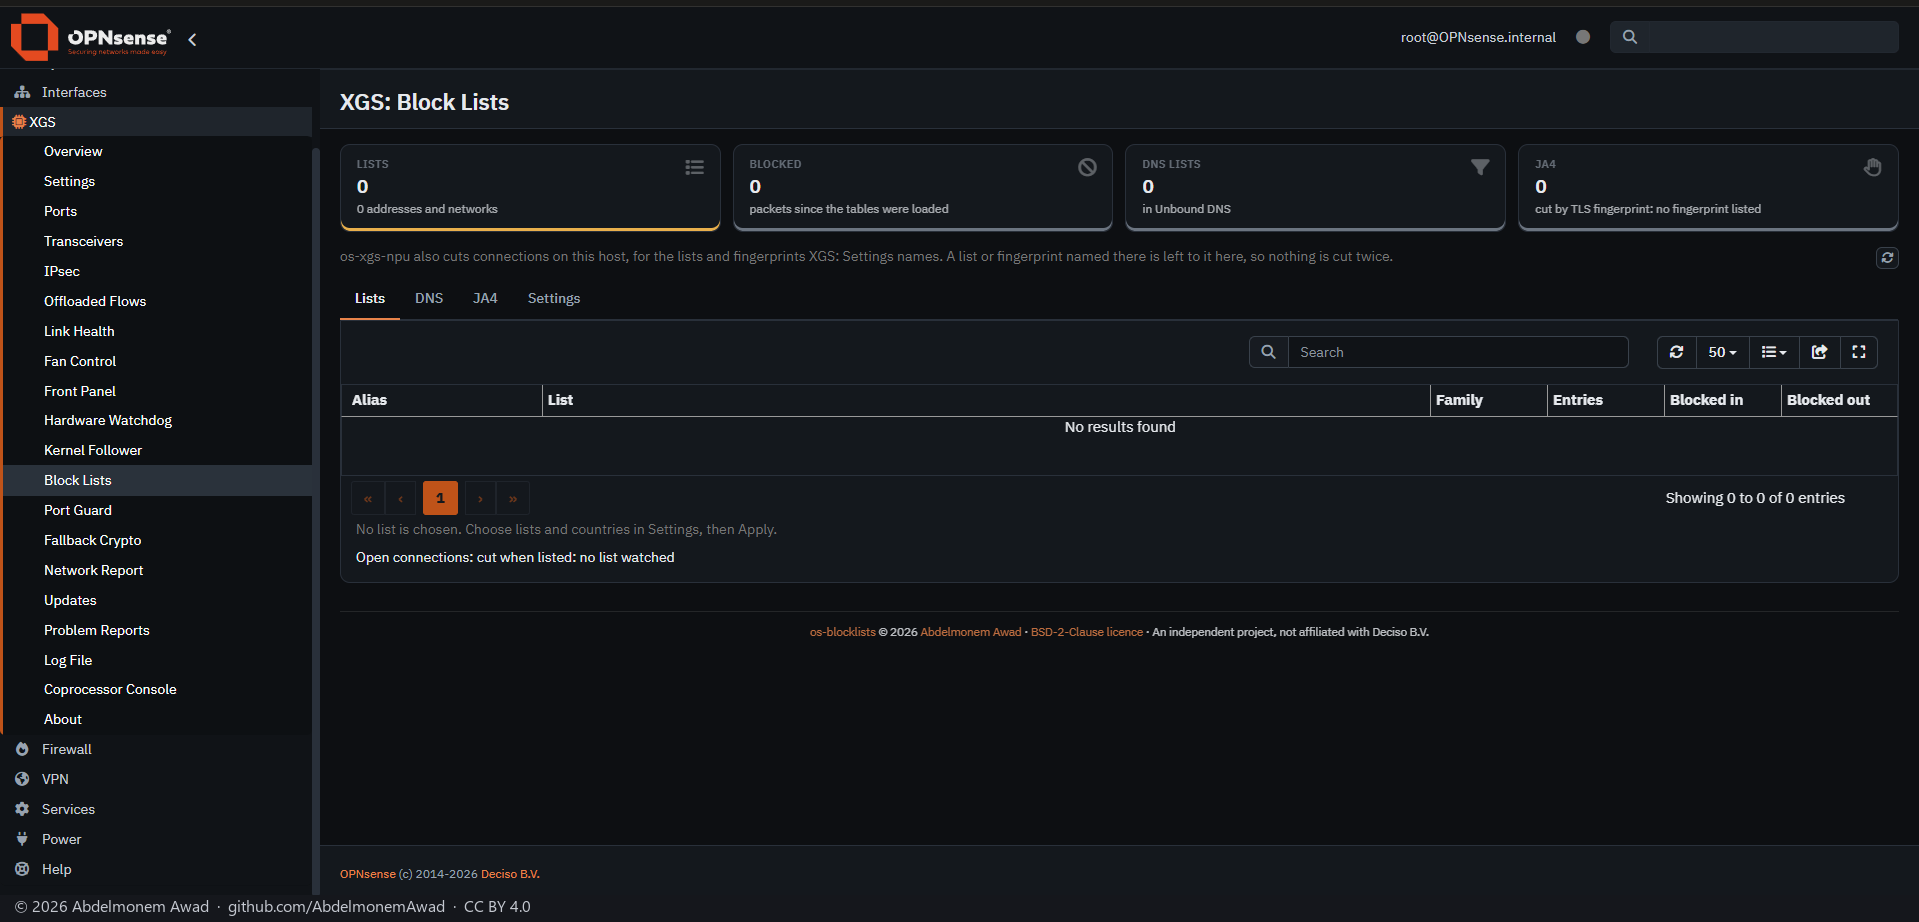Screen dimensions: 1919x922
Task: Click the status circle next to root user
Action: pyautogui.click(x=1583, y=37)
